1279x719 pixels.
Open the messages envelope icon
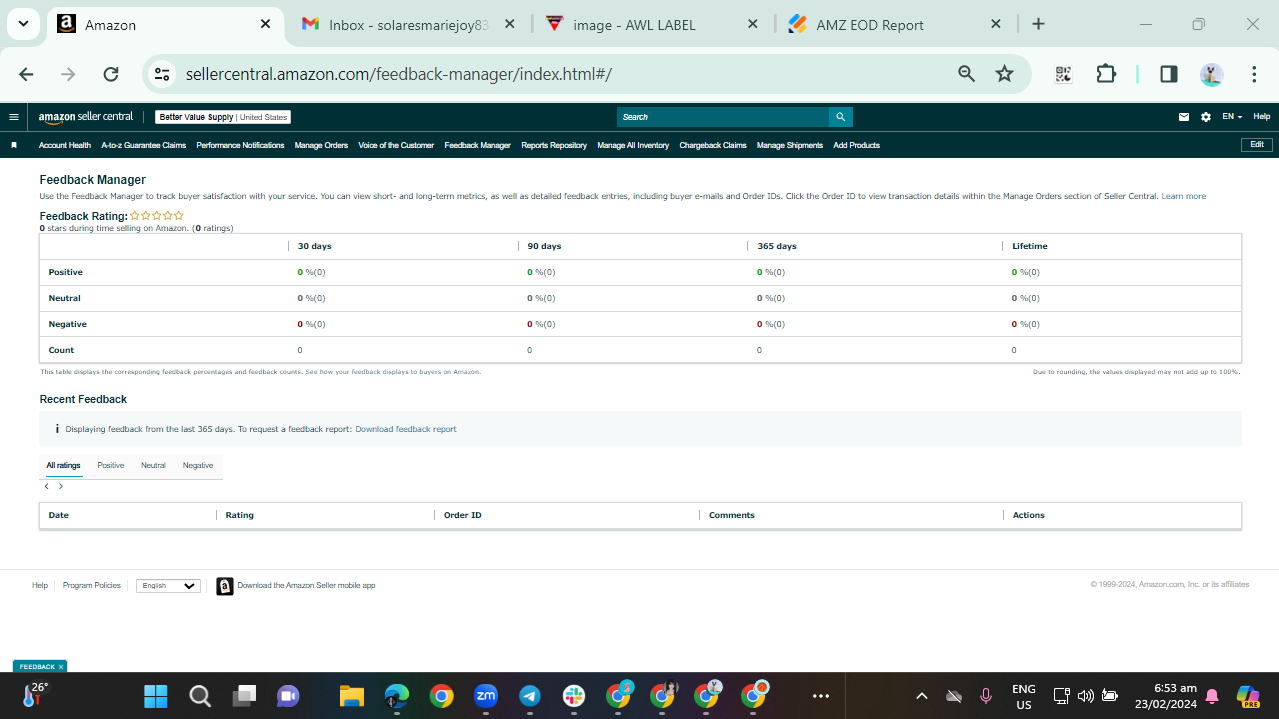(x=1184, y=117)
